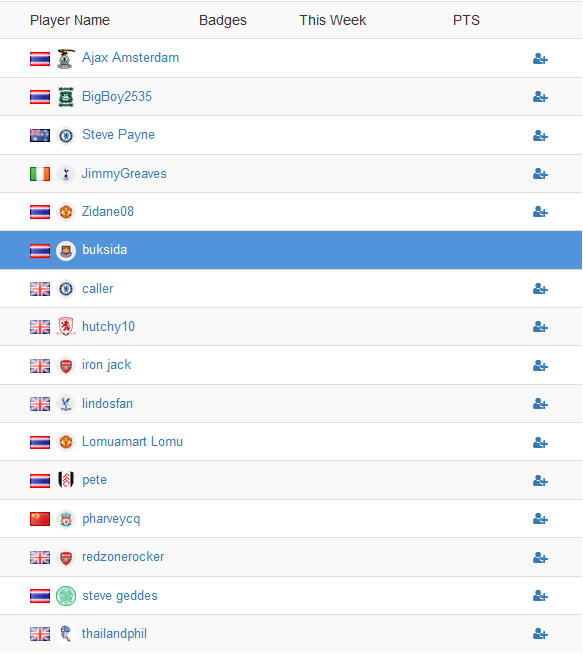The image size is (583, 664).
Task: Click the Celtic crest by steve geddes
Action: point(66,596)
